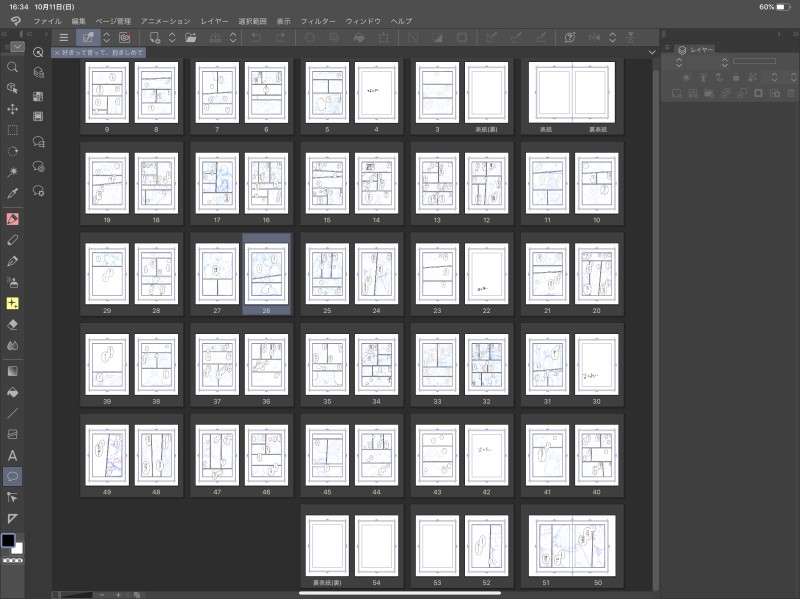Select the Operation object tool
Screen dimensions: 800x599
[x=12, y=88]
